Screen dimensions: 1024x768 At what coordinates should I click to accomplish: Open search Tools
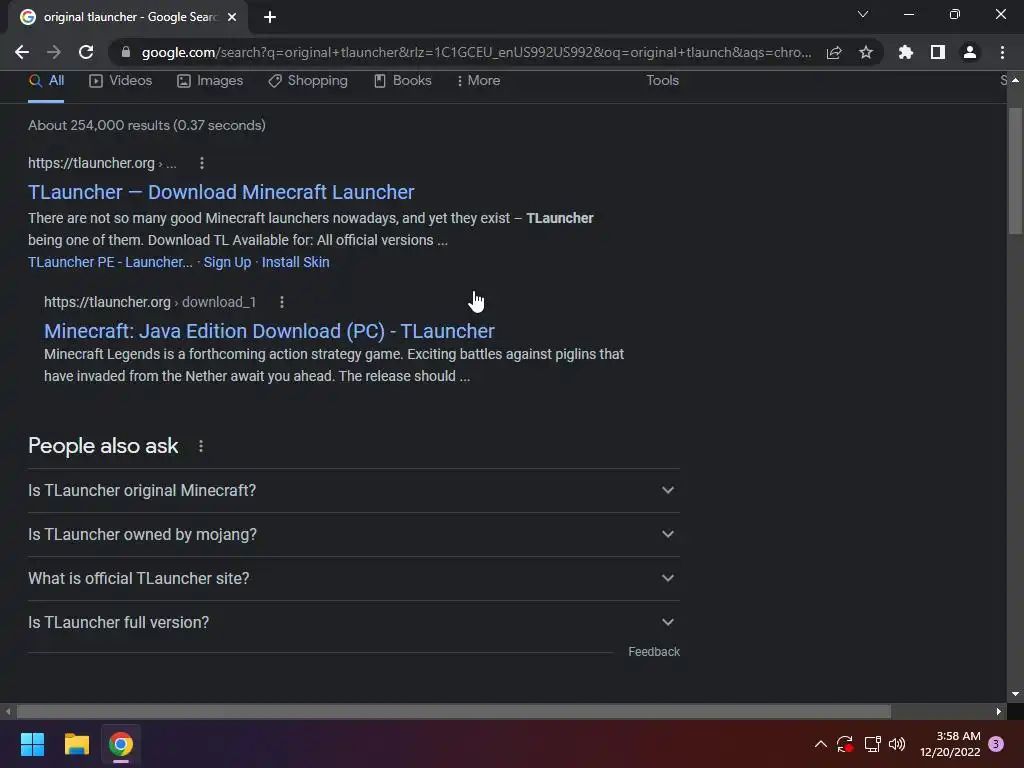(662, 80)
